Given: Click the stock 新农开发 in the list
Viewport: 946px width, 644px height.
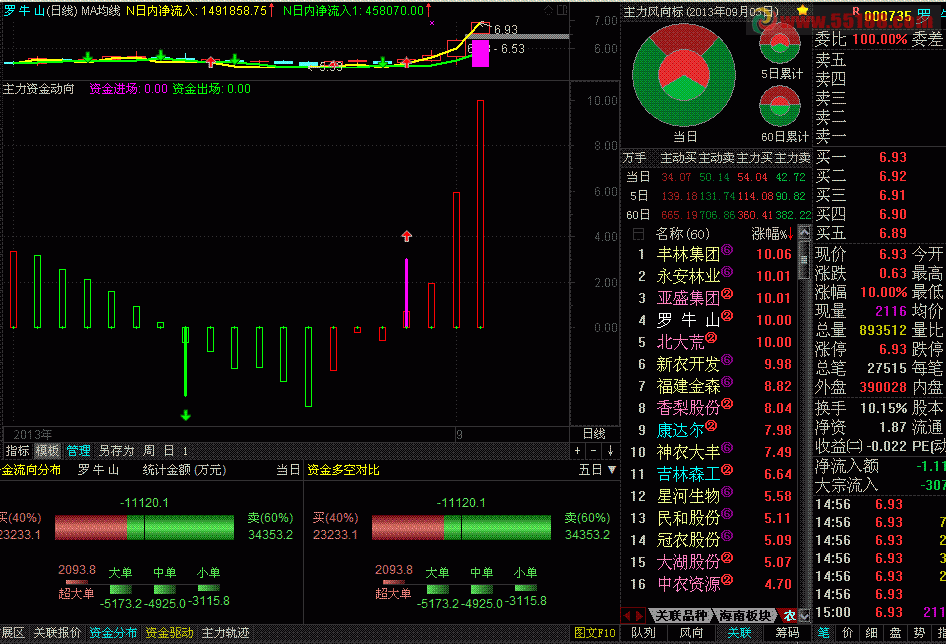Looking at the screenshot, I should click(688, 364).
